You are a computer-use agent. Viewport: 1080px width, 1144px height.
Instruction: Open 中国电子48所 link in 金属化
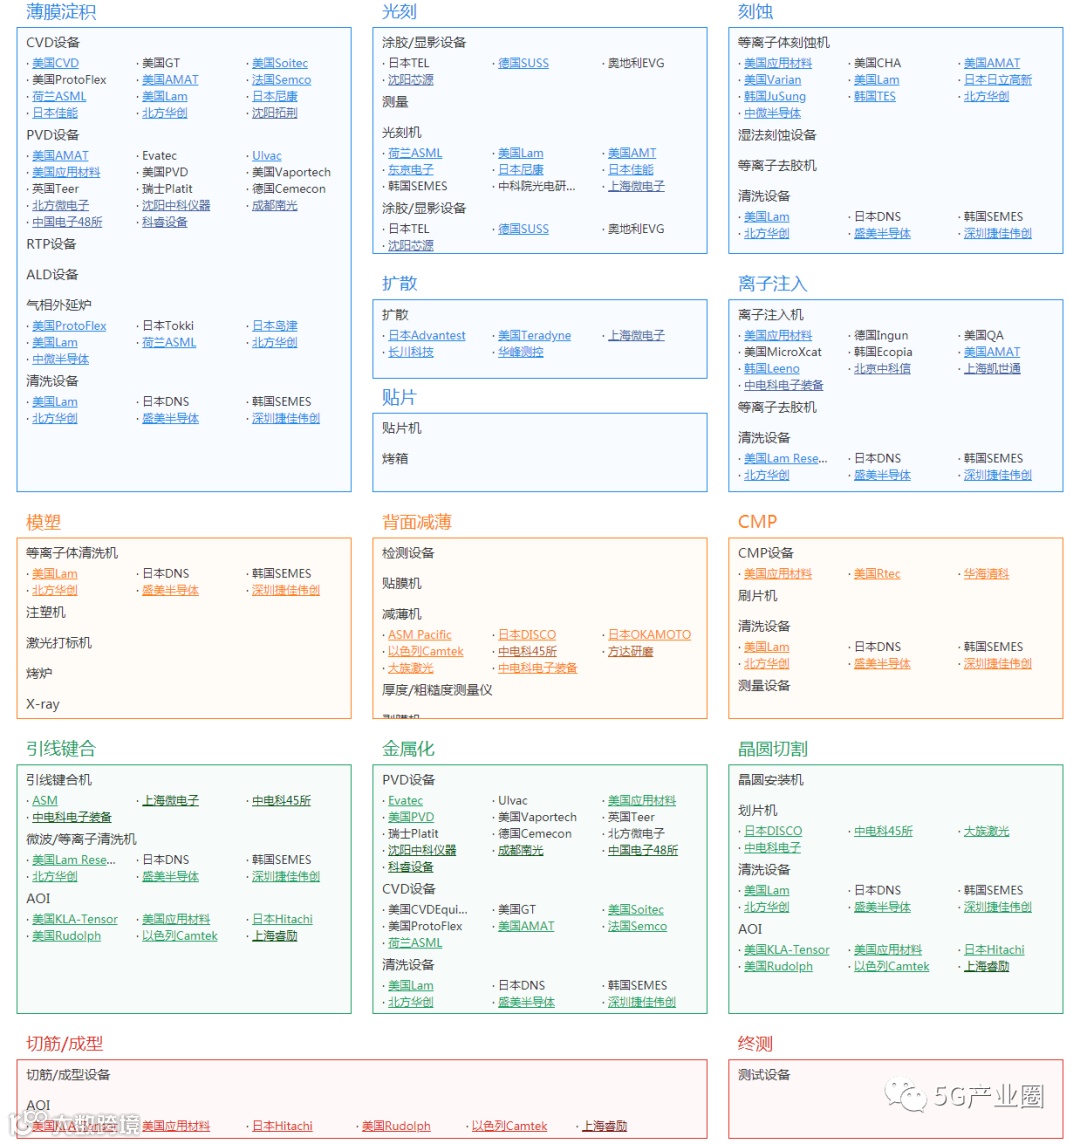[x=643, y=851]
